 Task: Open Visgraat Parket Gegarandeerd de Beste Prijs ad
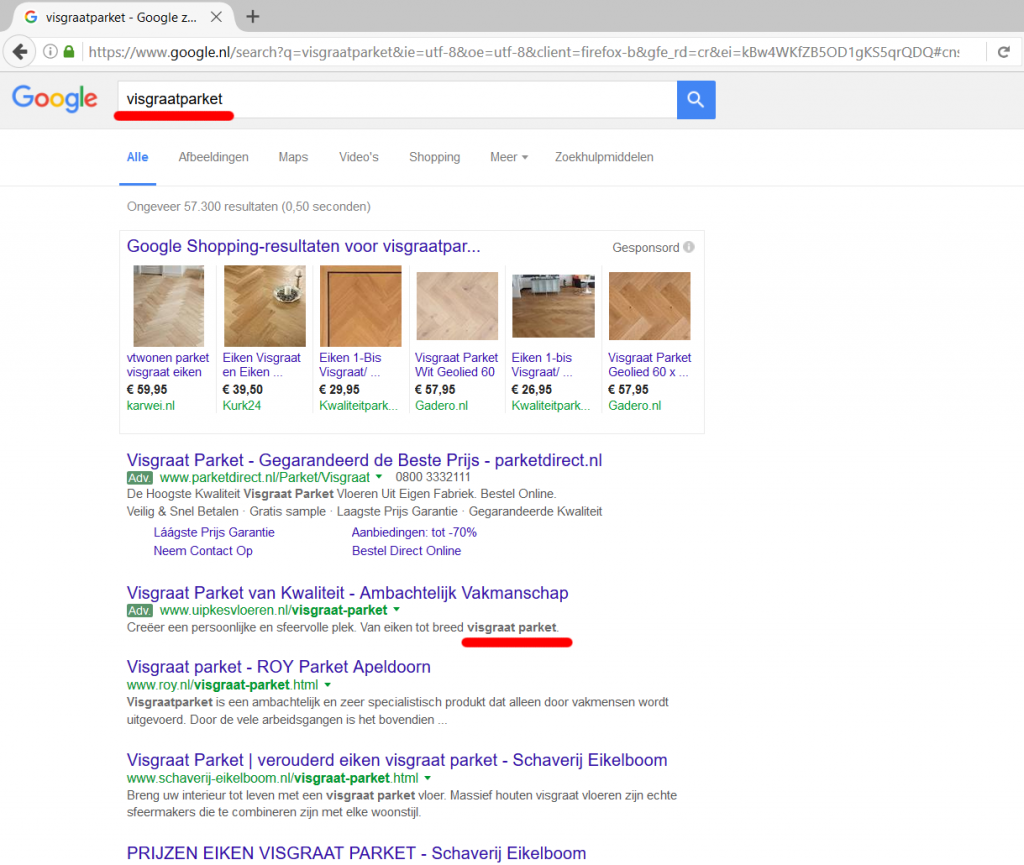click(364, 460)
